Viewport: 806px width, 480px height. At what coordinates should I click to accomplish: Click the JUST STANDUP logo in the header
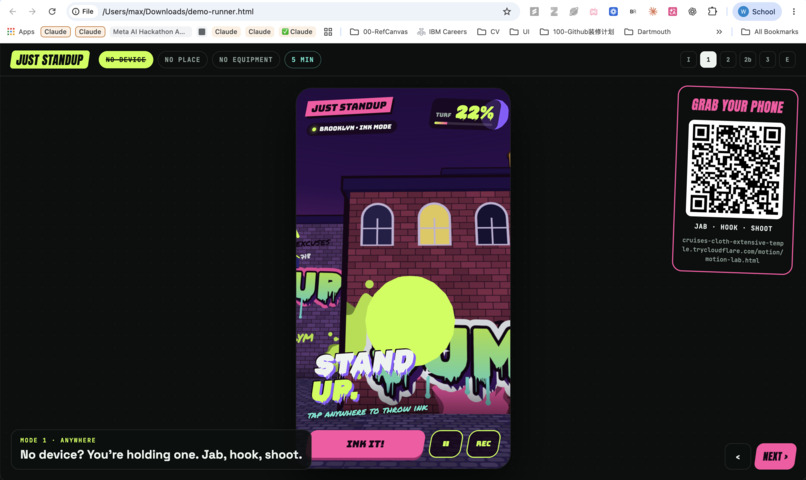pyautogui.click(x=50, y=60)
